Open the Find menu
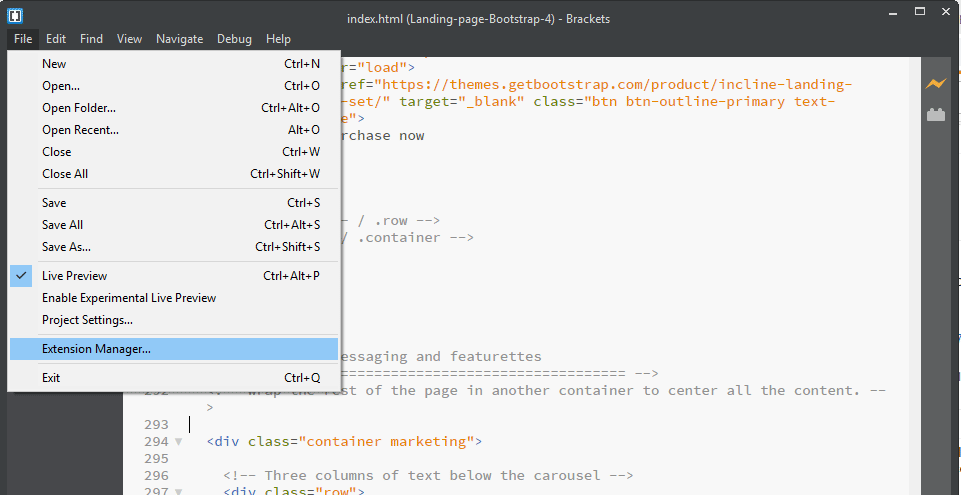The image size is (961, 495). click(x=91, y=39)
